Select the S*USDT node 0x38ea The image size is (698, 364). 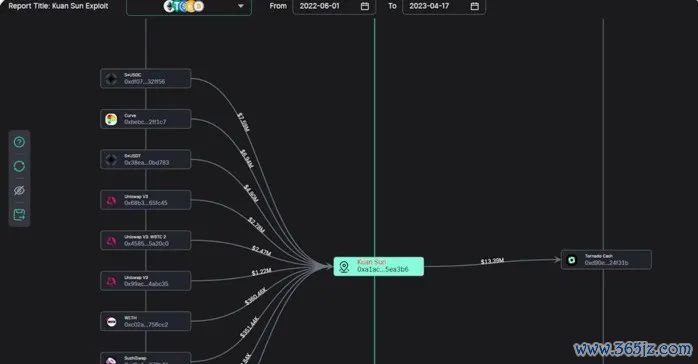point(146,159)
